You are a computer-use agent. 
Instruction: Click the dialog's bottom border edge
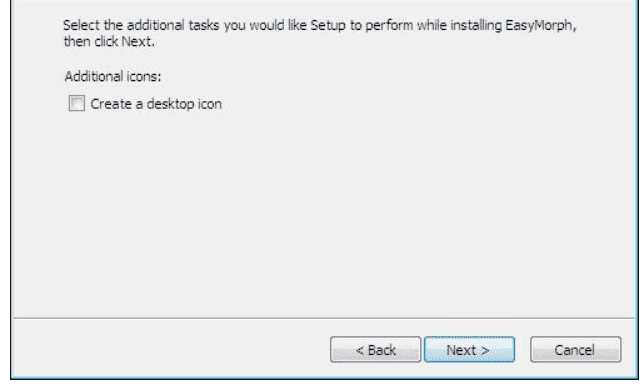coord(324,378)
